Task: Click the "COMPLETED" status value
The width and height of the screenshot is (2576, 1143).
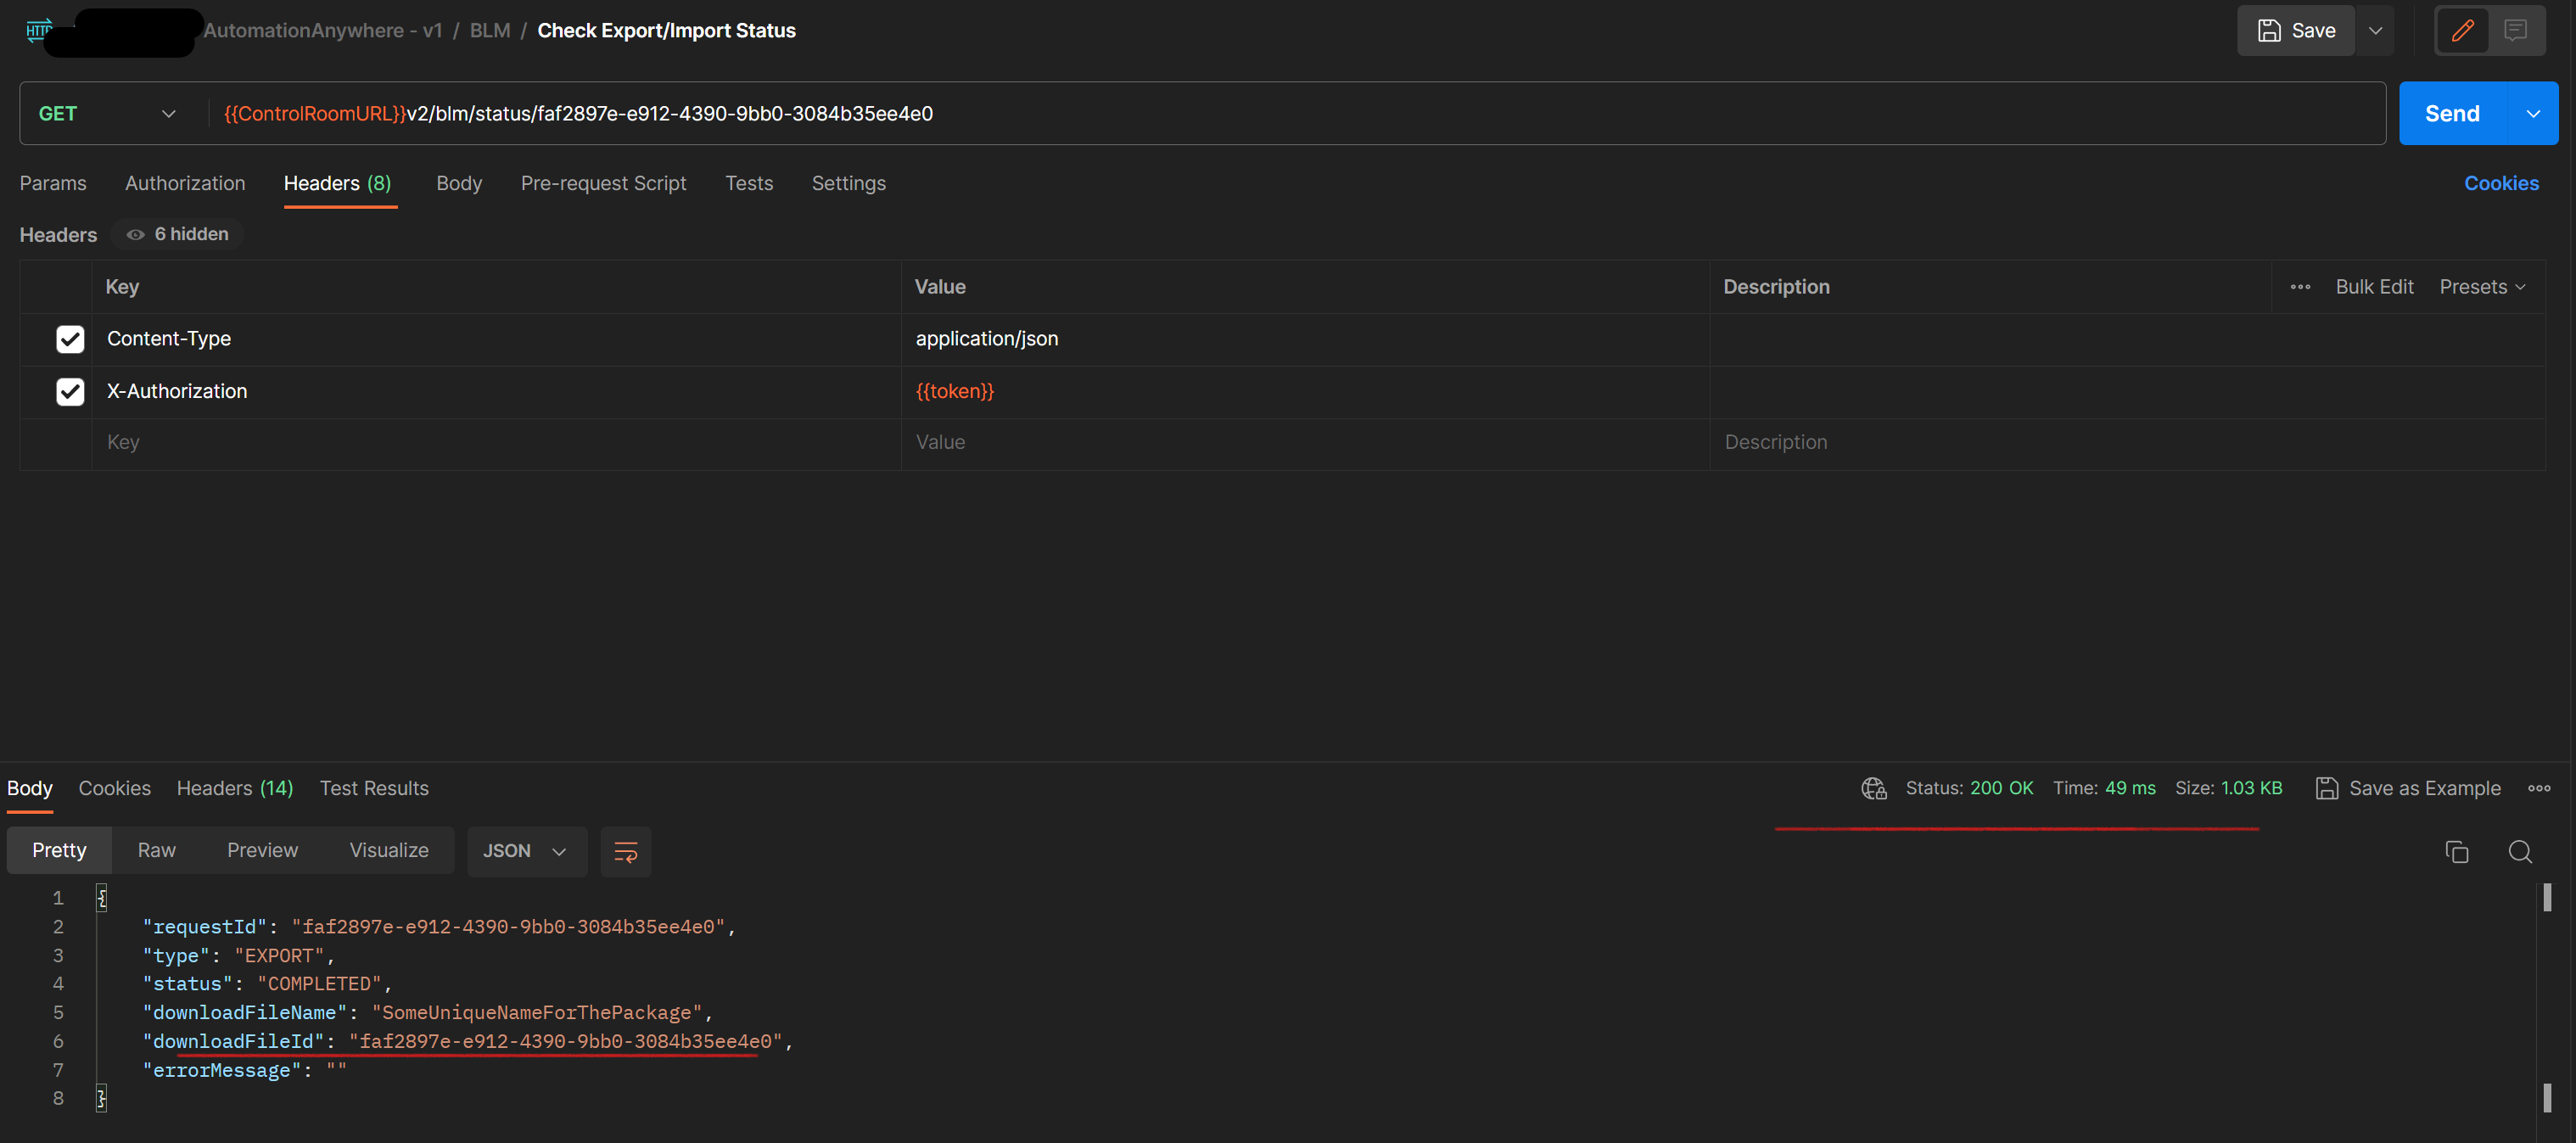Action: click(x=319, y=984)
